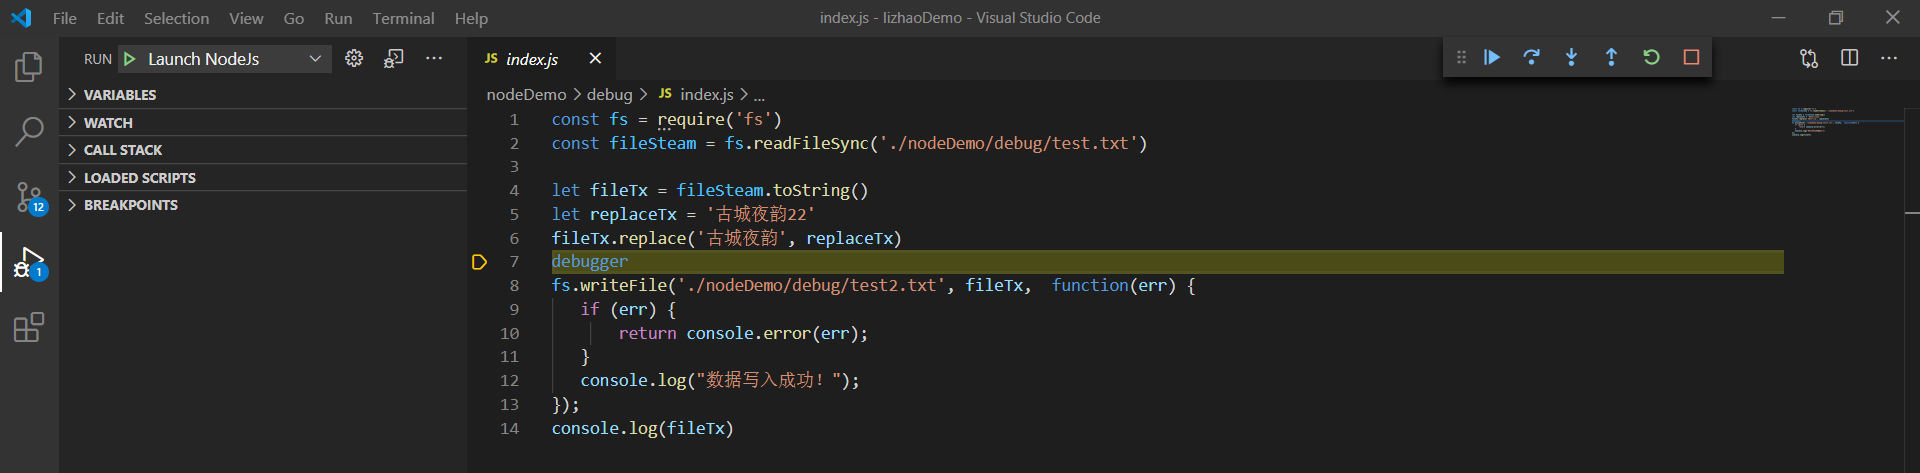Expand the BREAKPOINTS section

click(x=130, y=205)
